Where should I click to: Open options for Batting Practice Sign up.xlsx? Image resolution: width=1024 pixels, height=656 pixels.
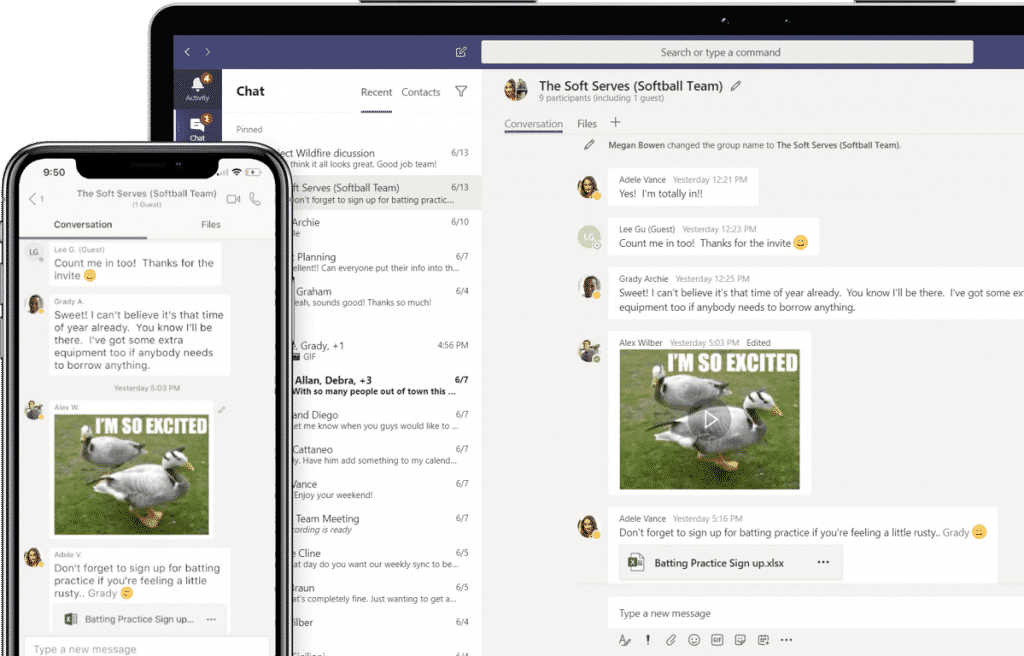pos(824,562)
